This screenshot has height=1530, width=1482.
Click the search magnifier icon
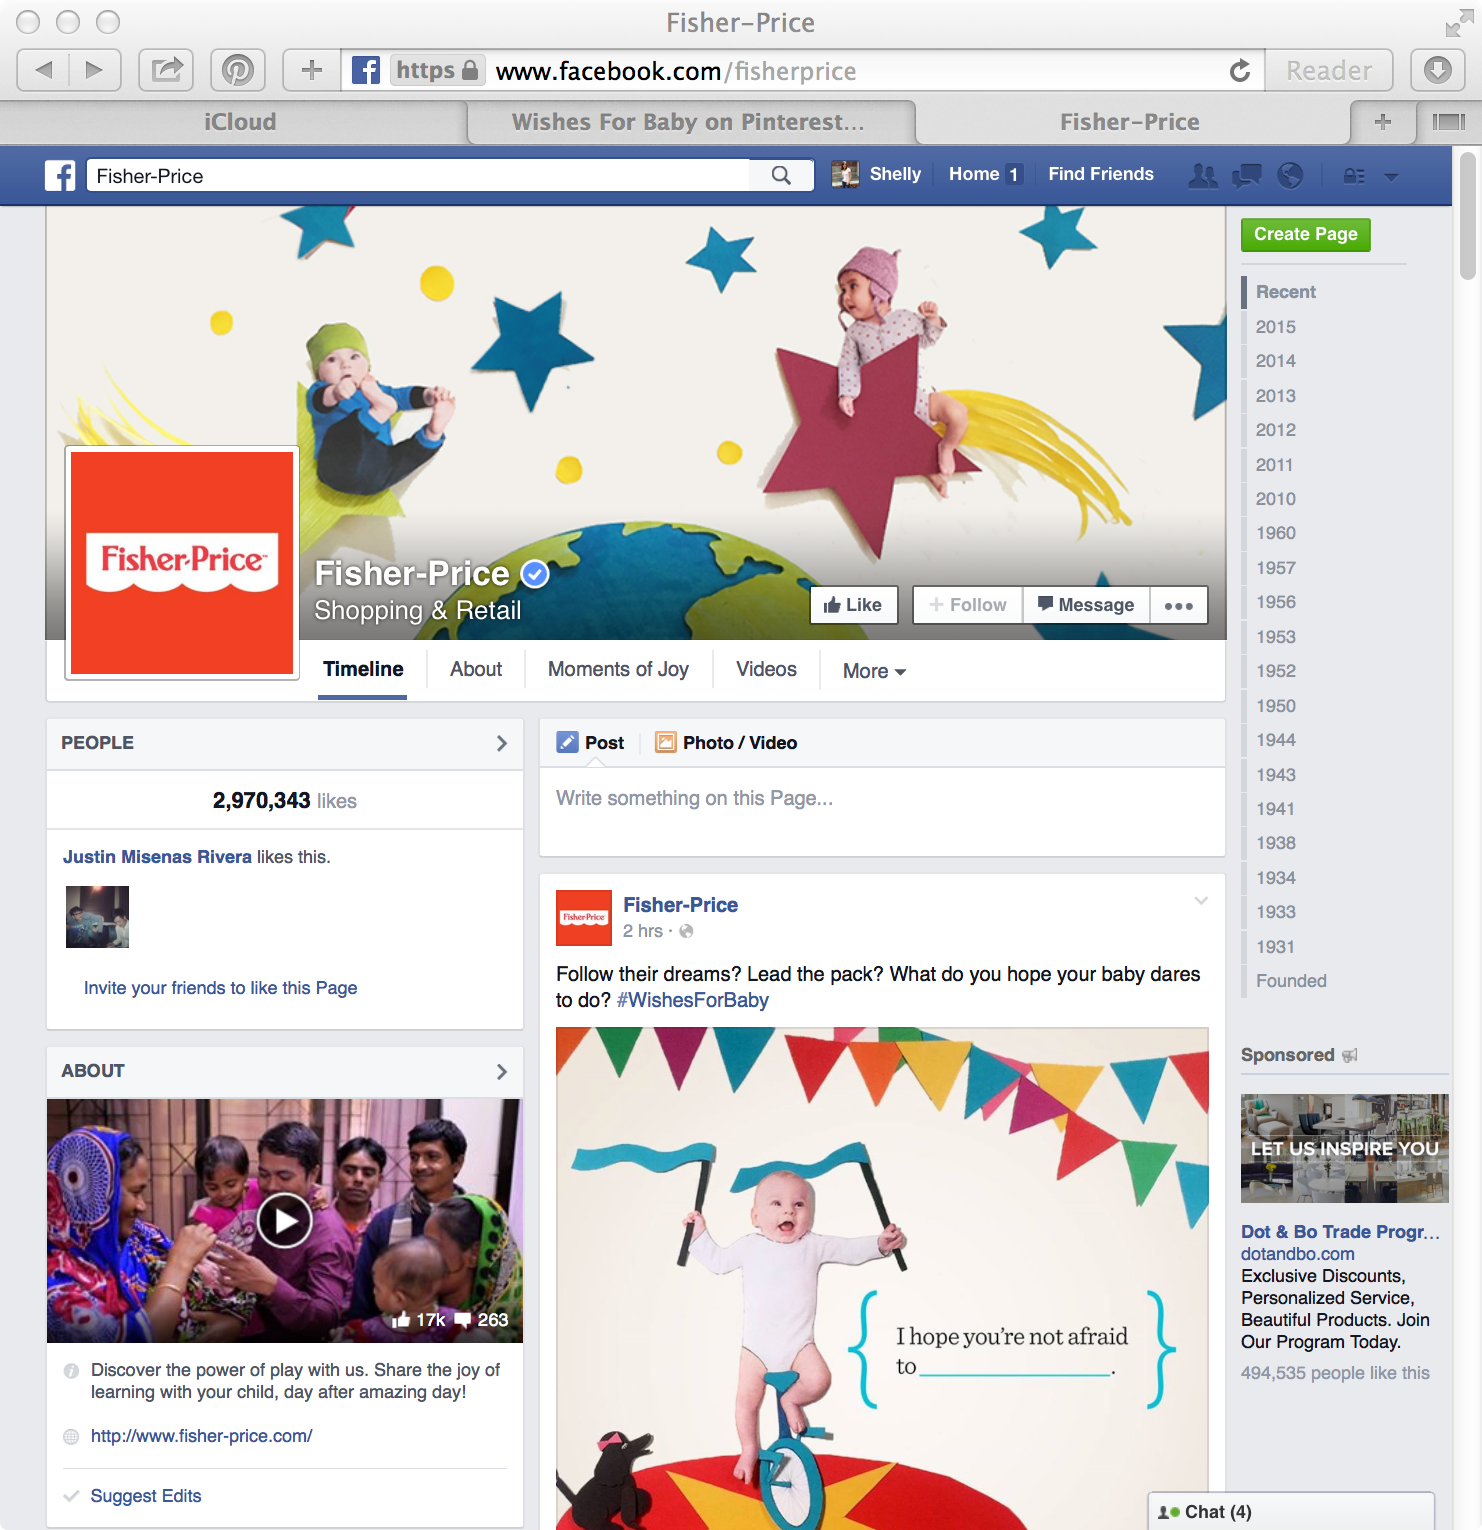pyautogui.click(x=781, y=175)
